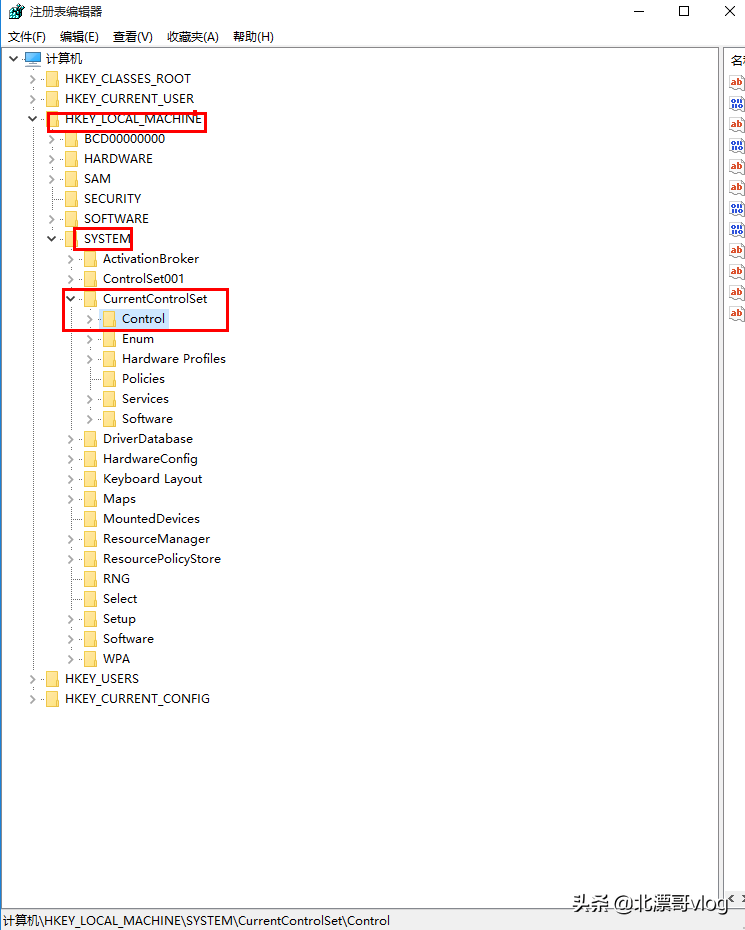This screenshot has width=745, height=930.
Task: Select the CurrentControlSet key label
Action: 155,299
